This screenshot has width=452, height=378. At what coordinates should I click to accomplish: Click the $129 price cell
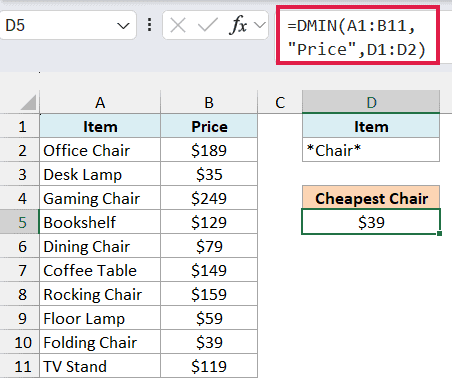pos(209,222)
